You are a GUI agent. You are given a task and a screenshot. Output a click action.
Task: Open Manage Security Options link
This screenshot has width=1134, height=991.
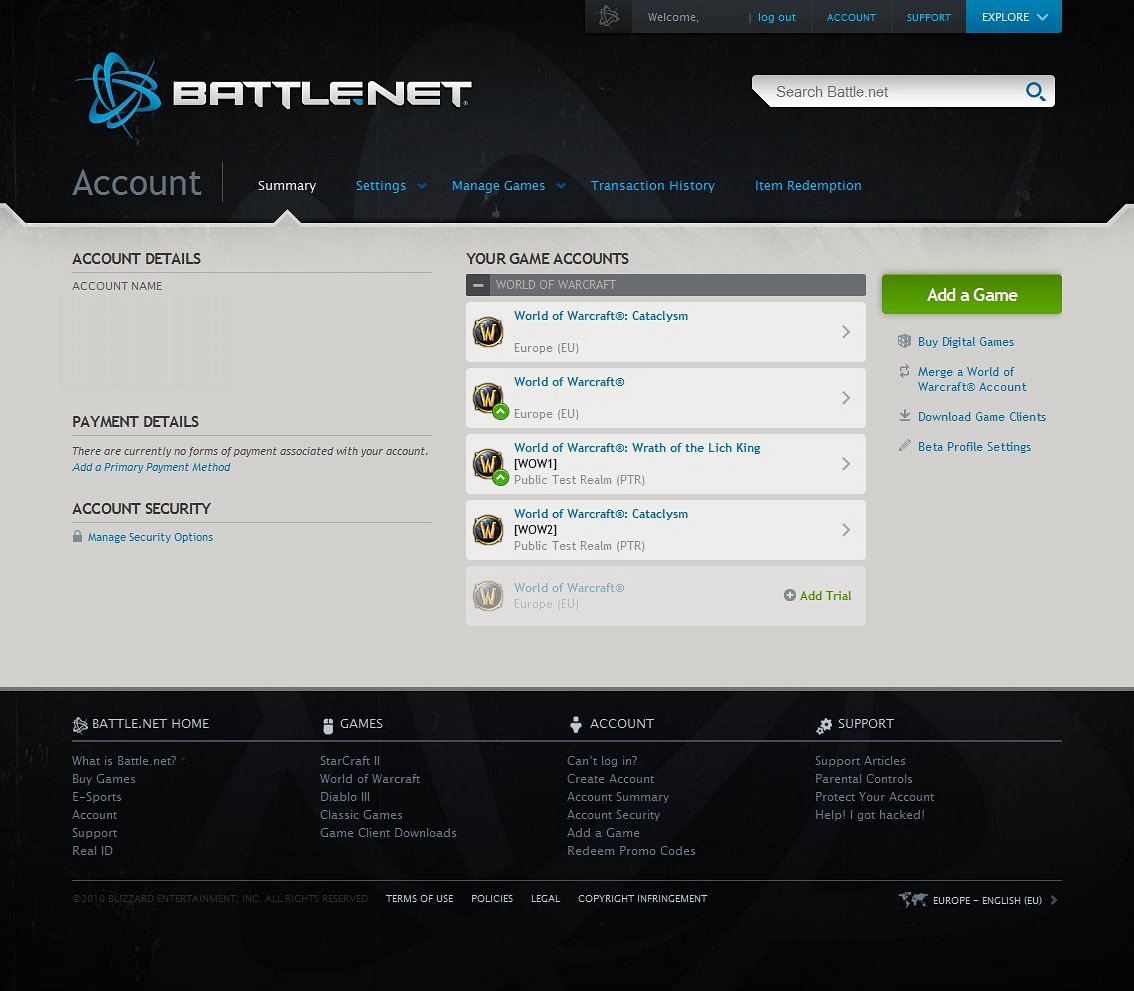tap(150, 537)
